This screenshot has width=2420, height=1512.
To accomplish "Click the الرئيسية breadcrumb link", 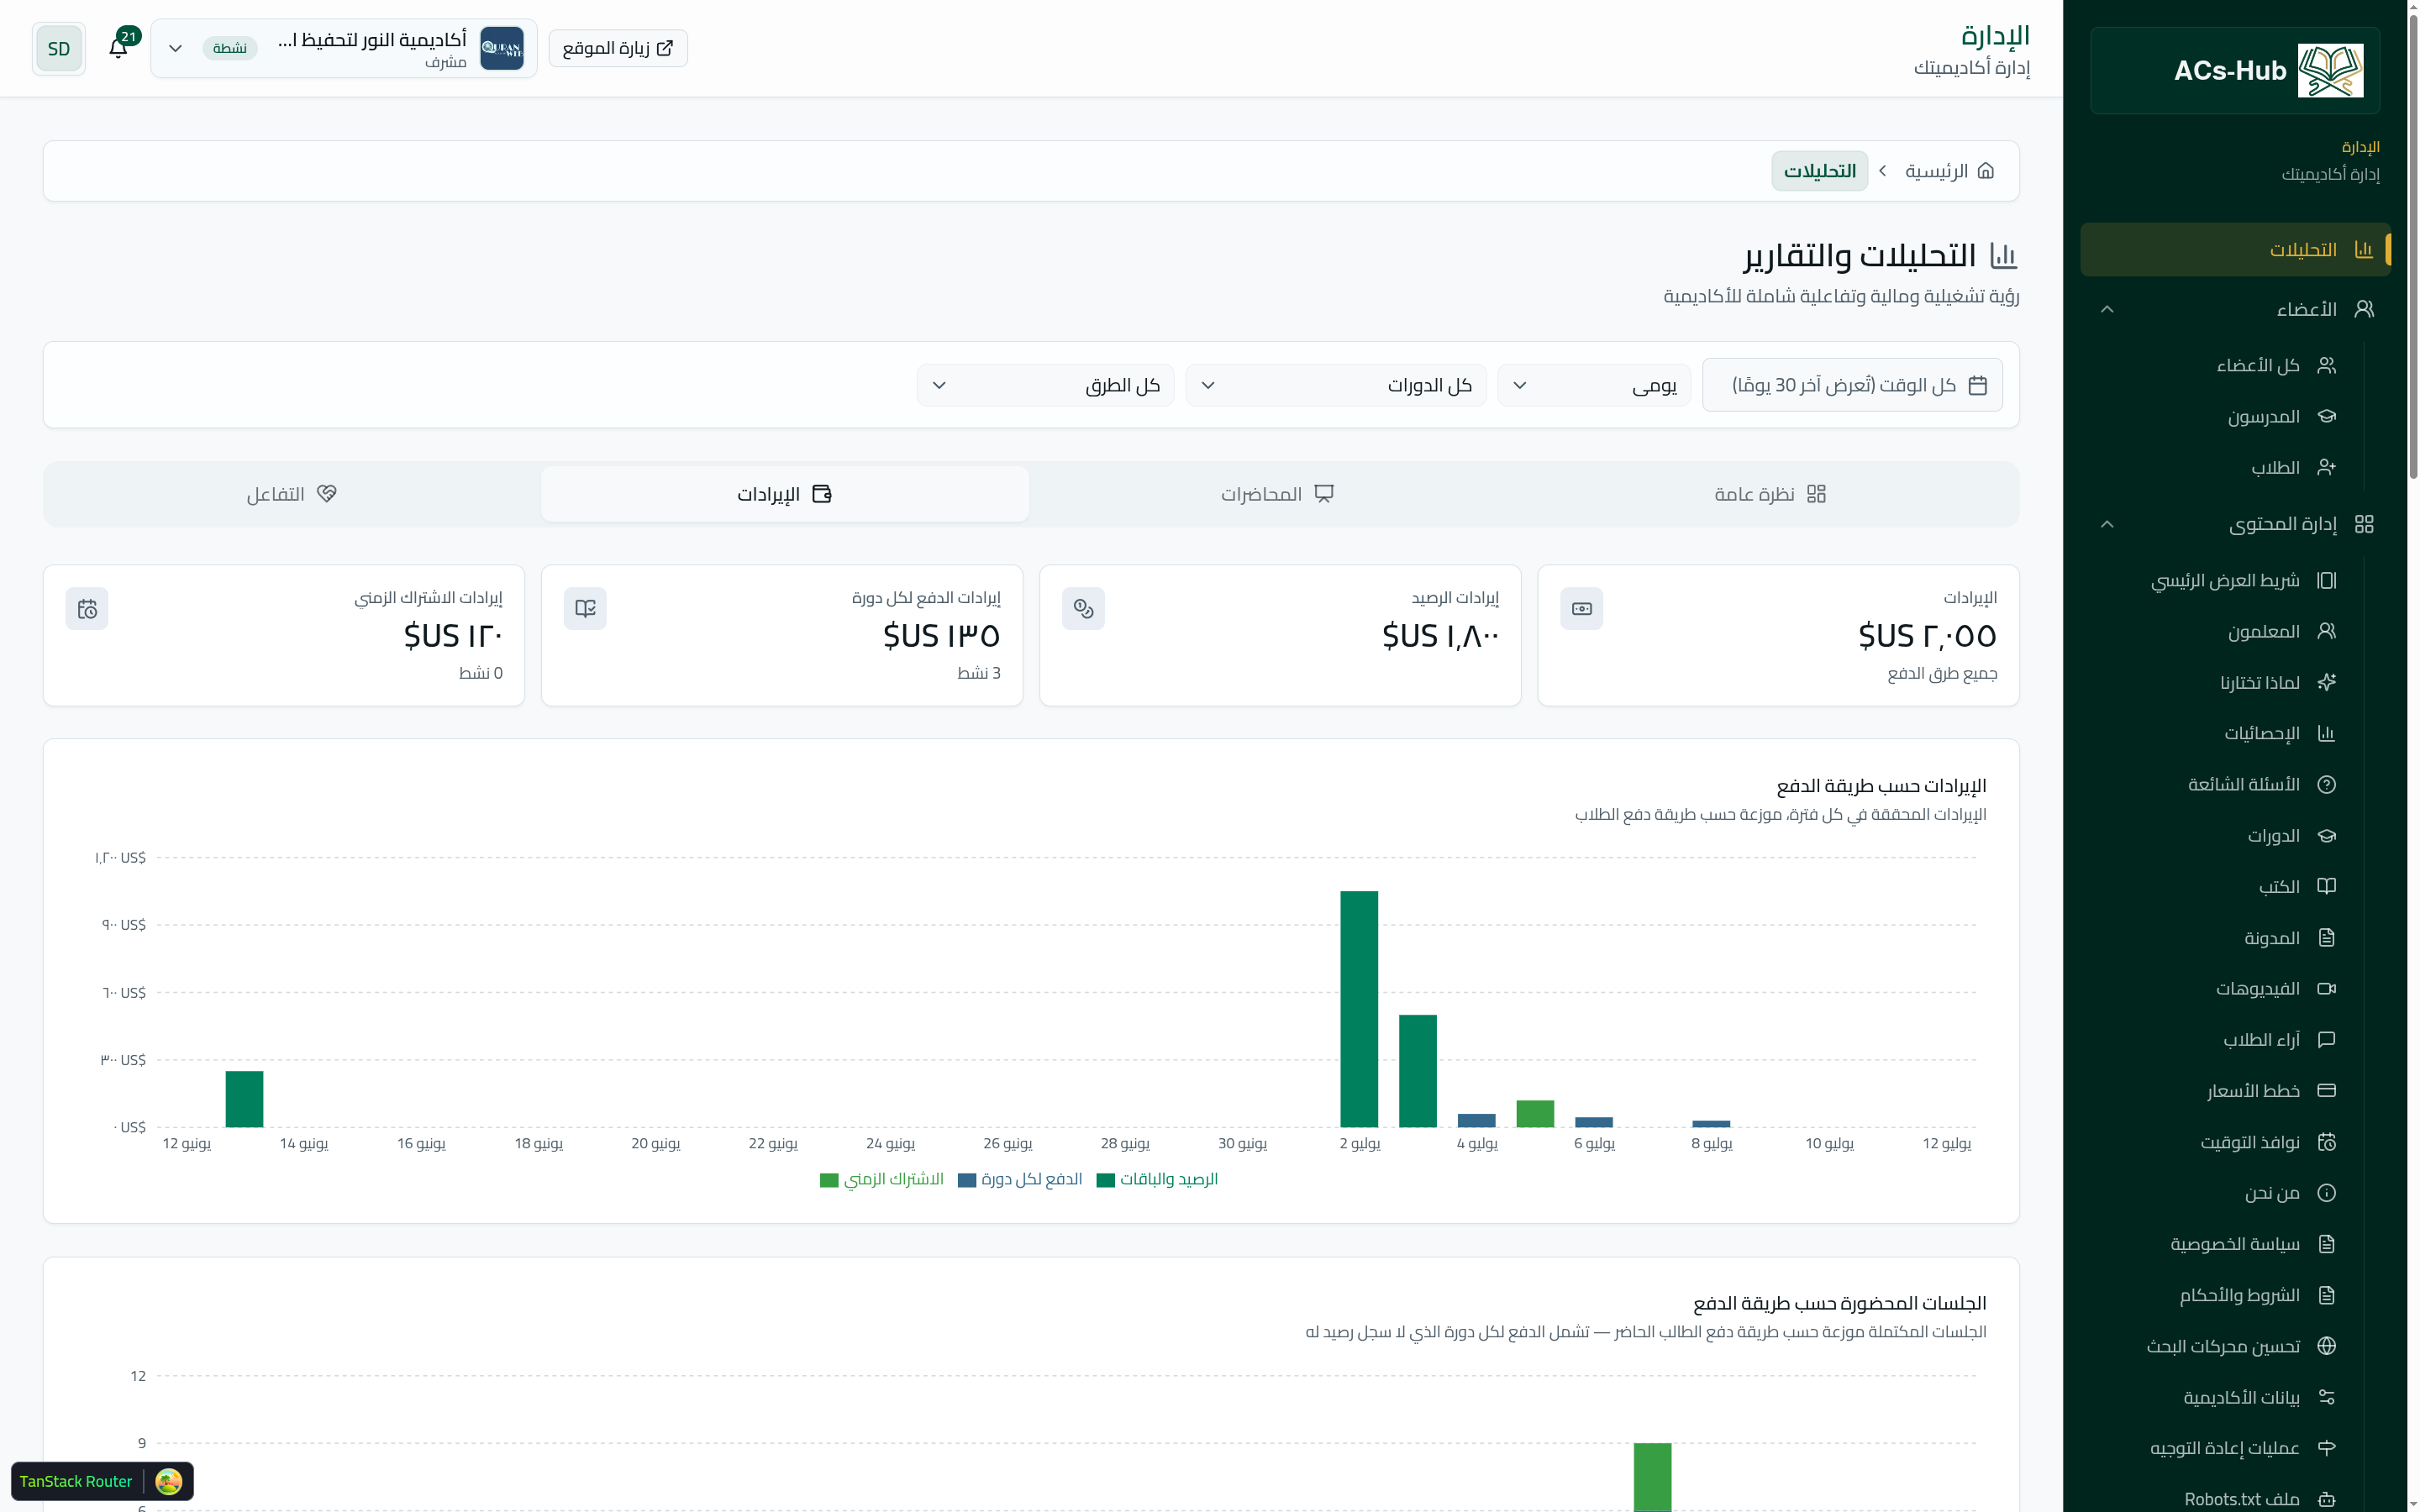I will click(1949, 171).
